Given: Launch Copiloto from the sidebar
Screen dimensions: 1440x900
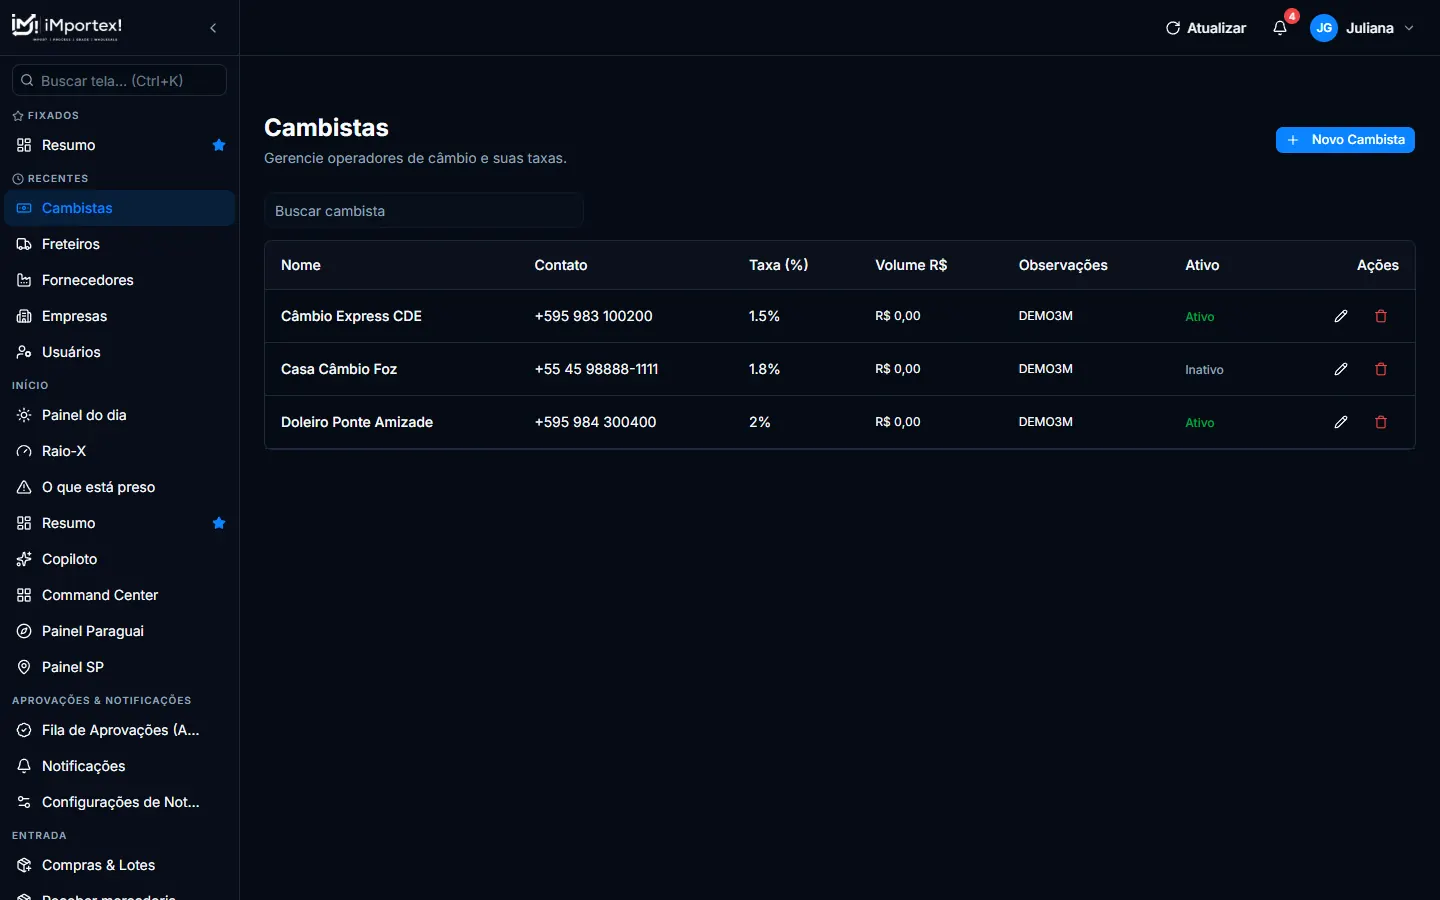Looking at the screenshot, I should pyautogui.click(x=120, y=559).
